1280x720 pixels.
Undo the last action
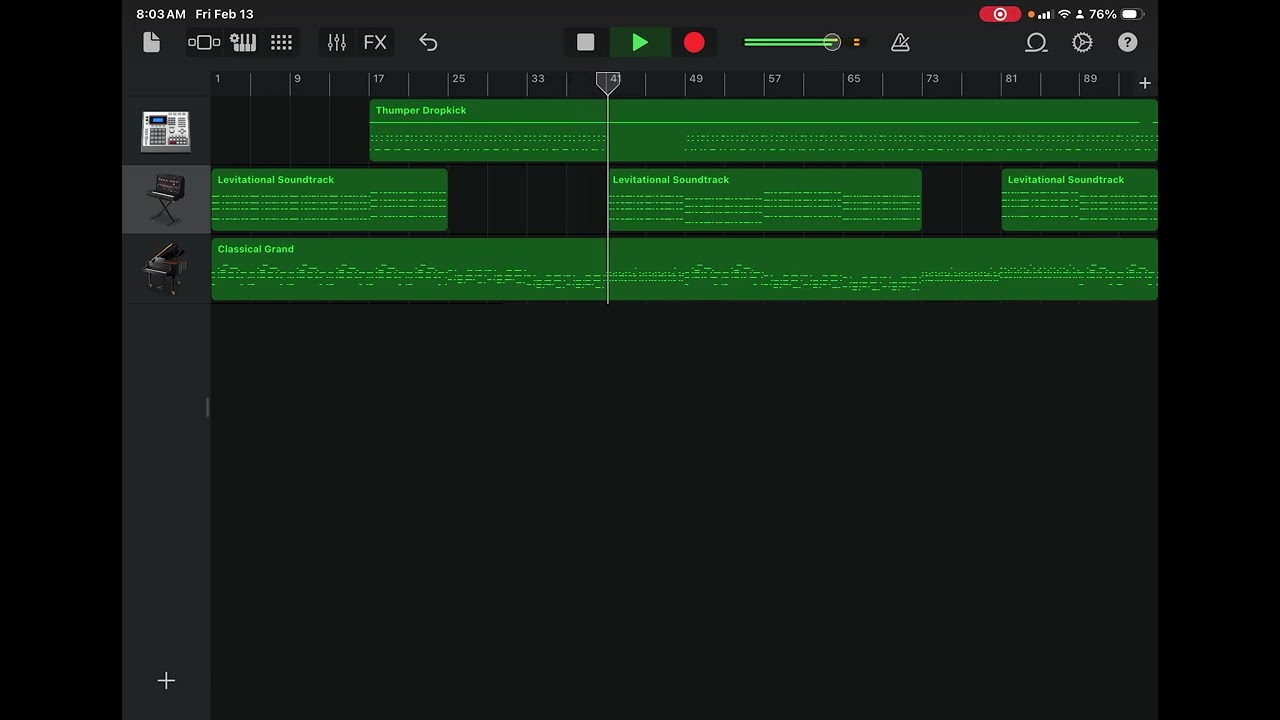pyautogui.click(x=428, y=42)
